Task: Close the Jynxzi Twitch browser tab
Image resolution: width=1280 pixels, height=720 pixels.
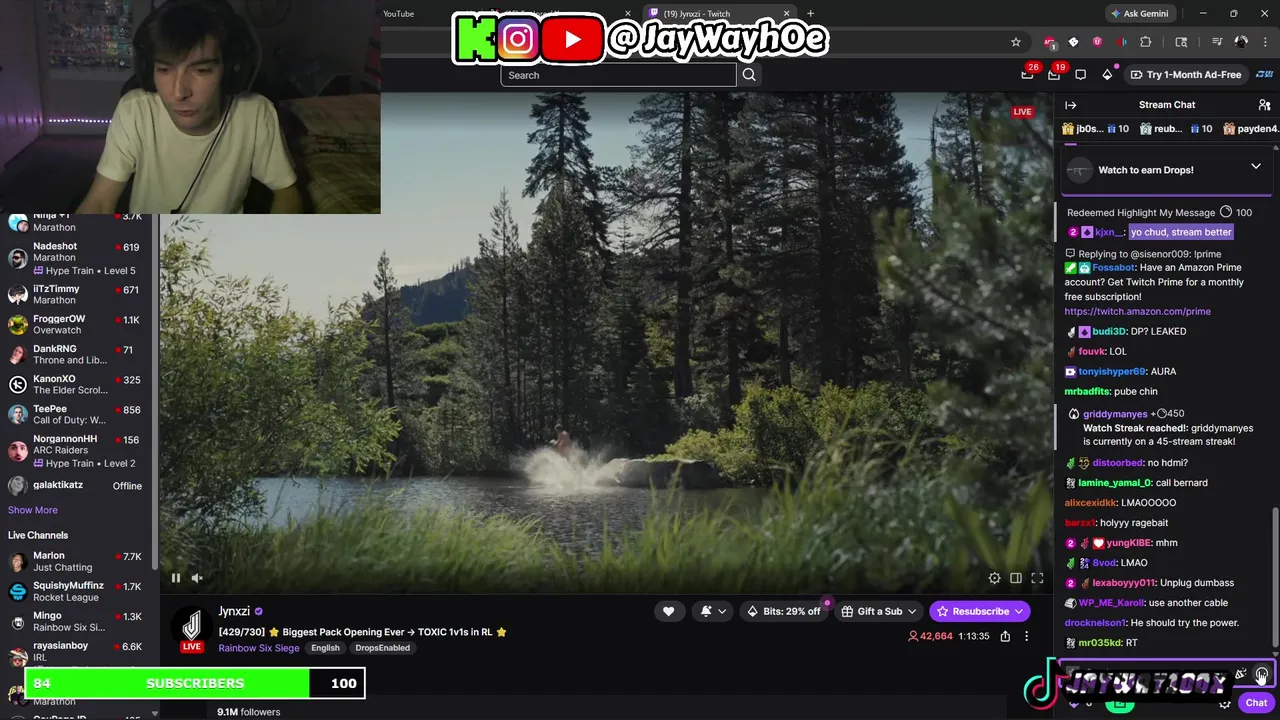Action: point(787,13)
